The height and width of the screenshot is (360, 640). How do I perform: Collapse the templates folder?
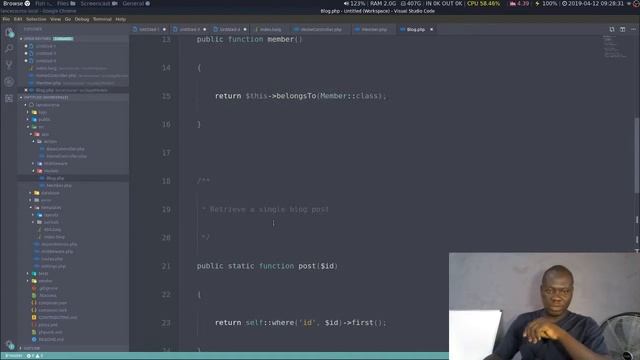pyautogui.click(x=51, y=208)
